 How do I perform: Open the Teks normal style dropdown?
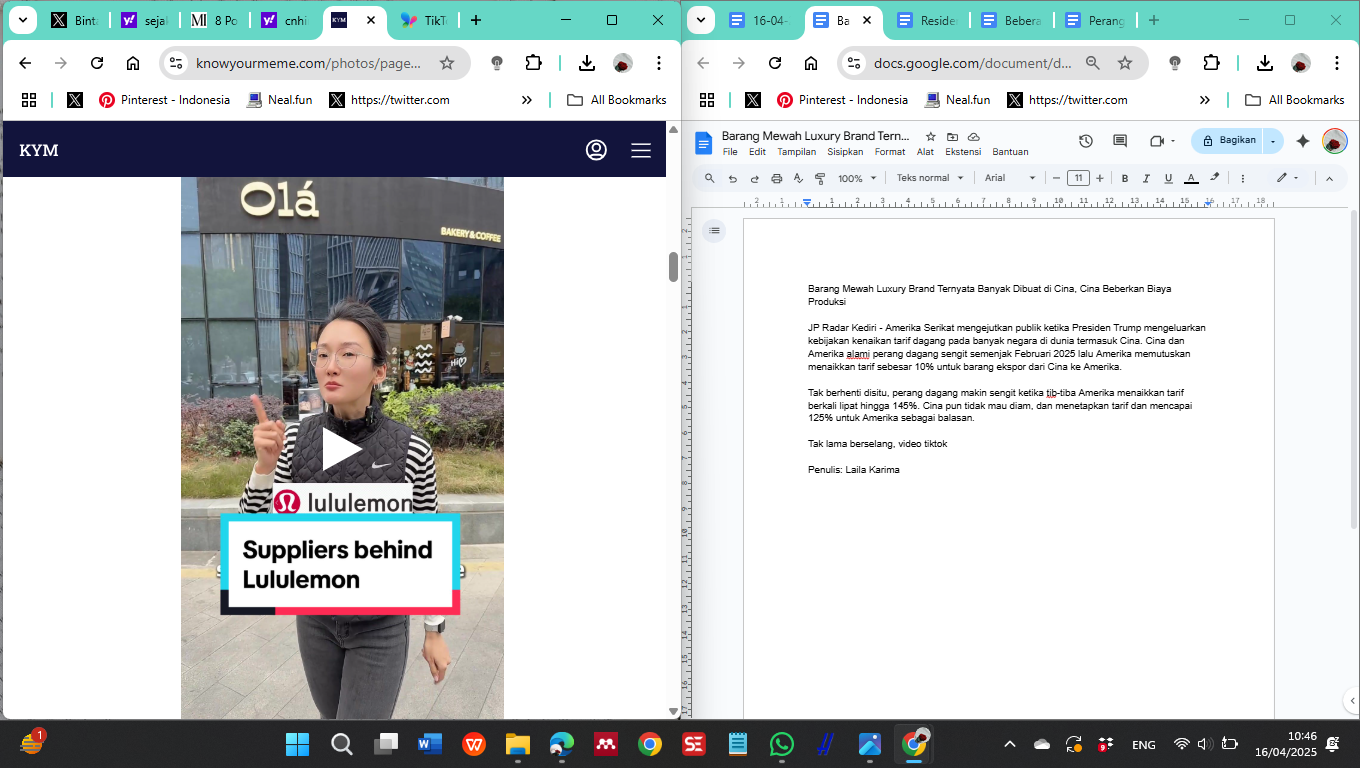[x=930, y=178]
